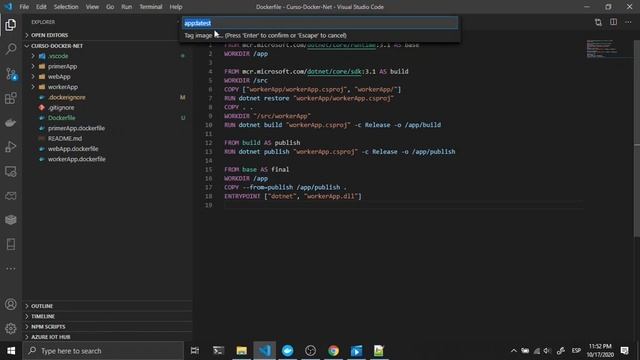Image resolution: width=640 pixels, height=360 pixels.
Task: Open the Run and Debug view
Action: click(11, 147)
